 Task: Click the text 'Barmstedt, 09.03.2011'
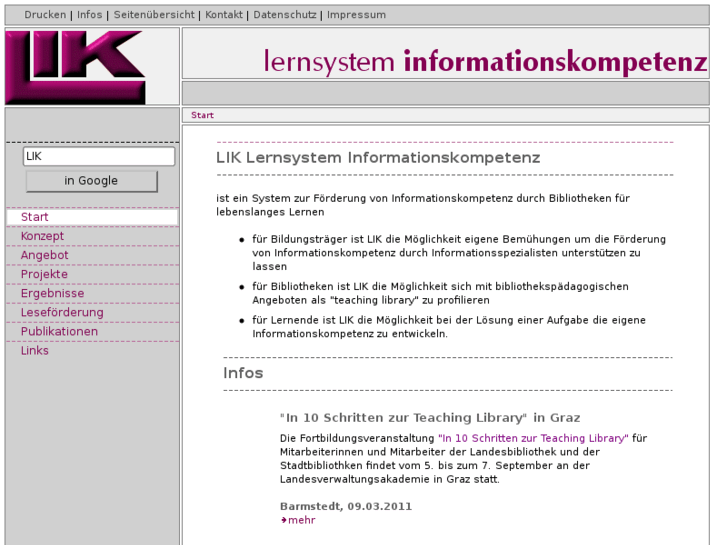tap(346, 506)
